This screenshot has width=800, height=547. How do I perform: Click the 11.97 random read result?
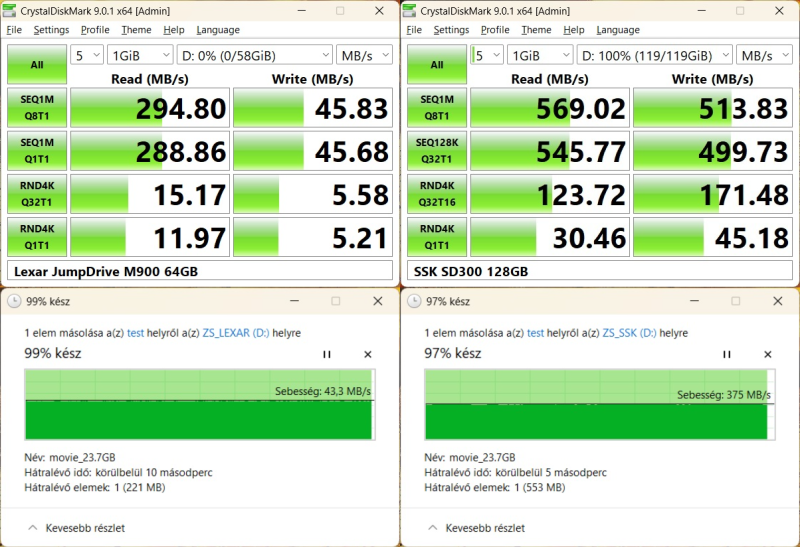149,237
